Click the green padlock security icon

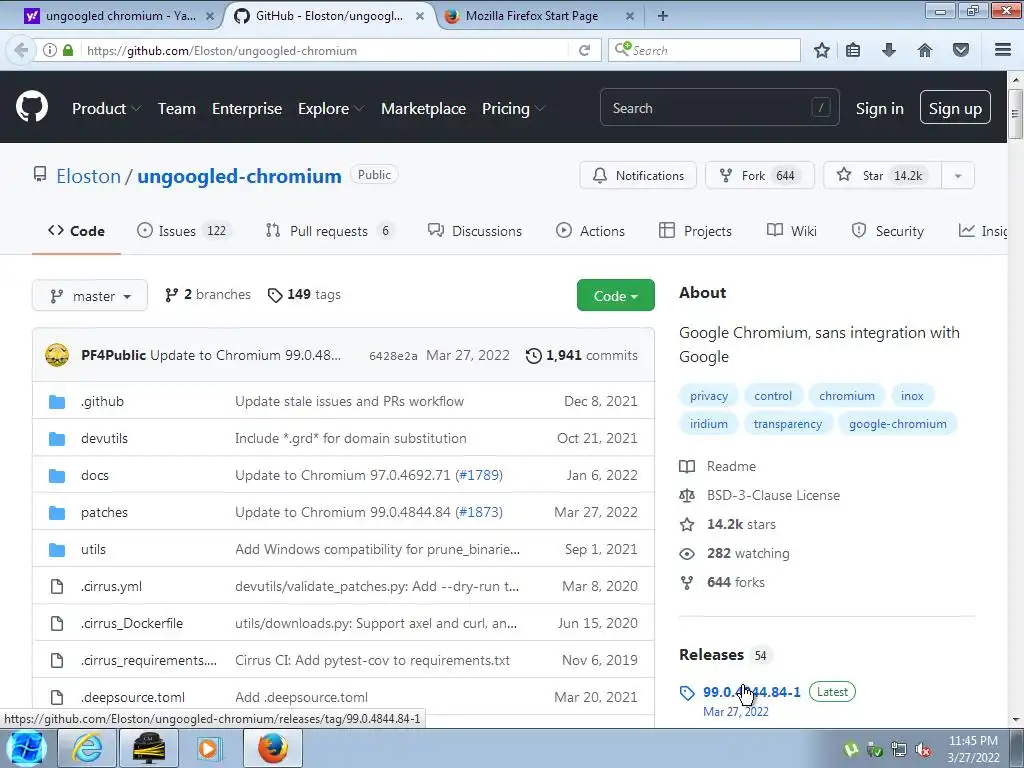(x=68, y=50)
